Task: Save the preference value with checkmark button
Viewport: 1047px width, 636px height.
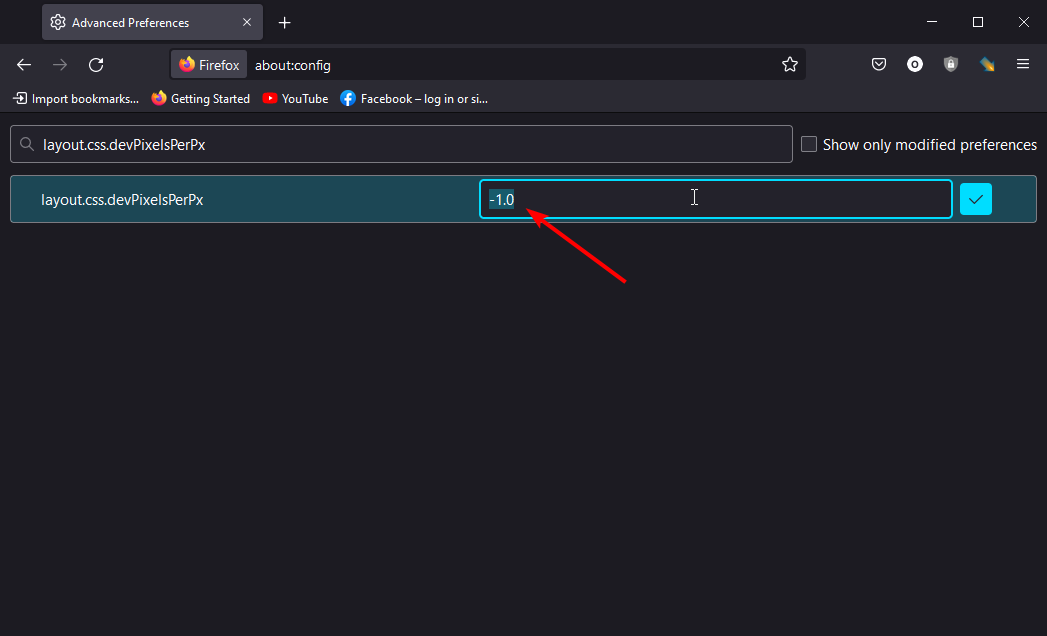Action: [x=976, y=199]
